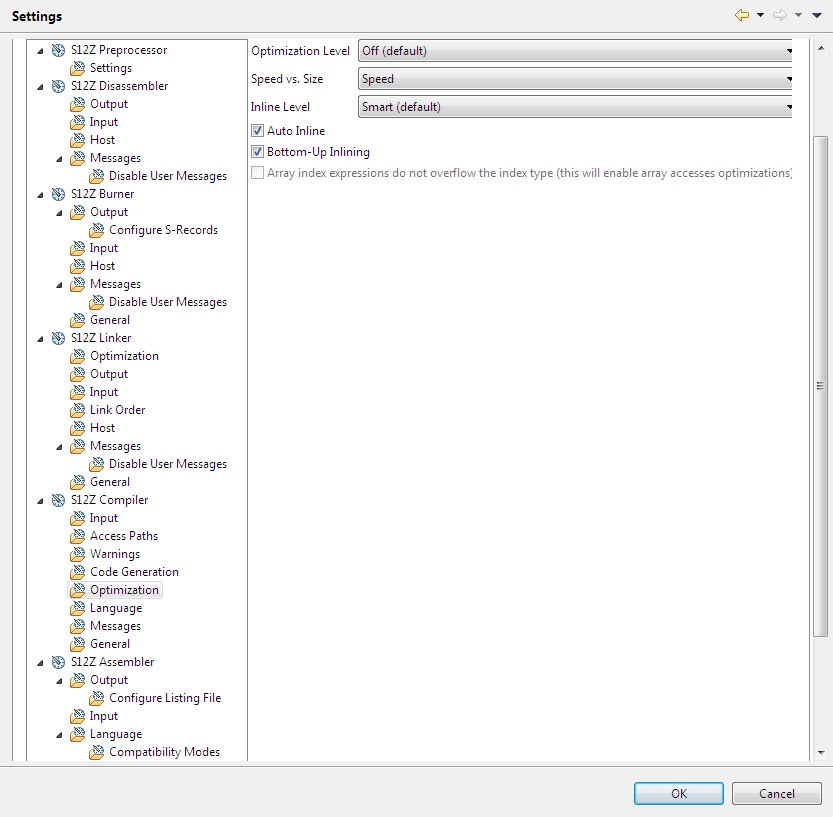Open the view menu dropdown arrow
This screenshot has width=833, height=817.
(x=817, y=15)
